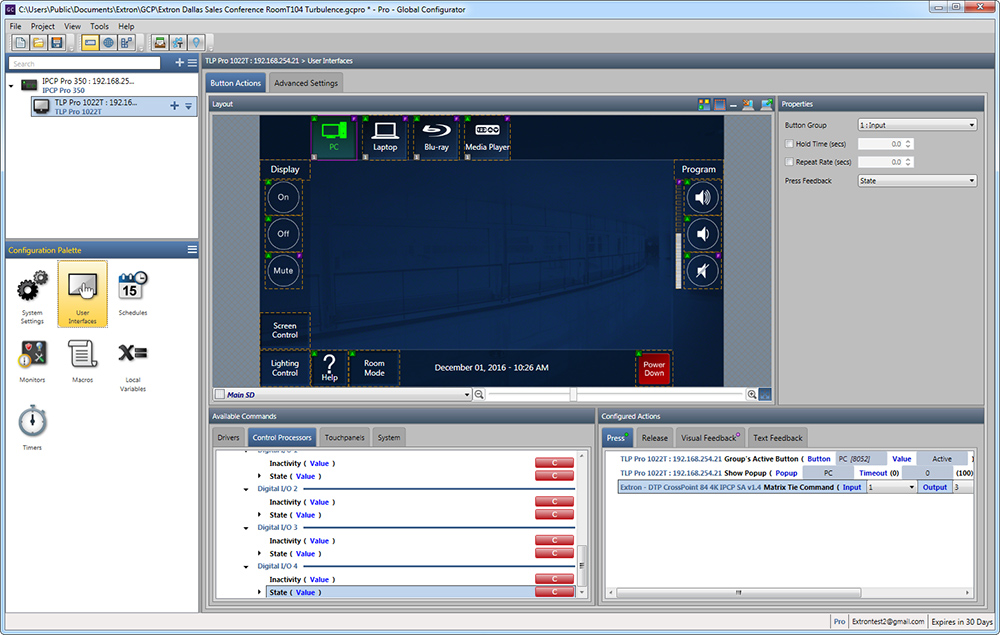Click the dotted selection frame icon in the Layout header
The width and height of the screenshot is (1000, 635).
point(719,104)
